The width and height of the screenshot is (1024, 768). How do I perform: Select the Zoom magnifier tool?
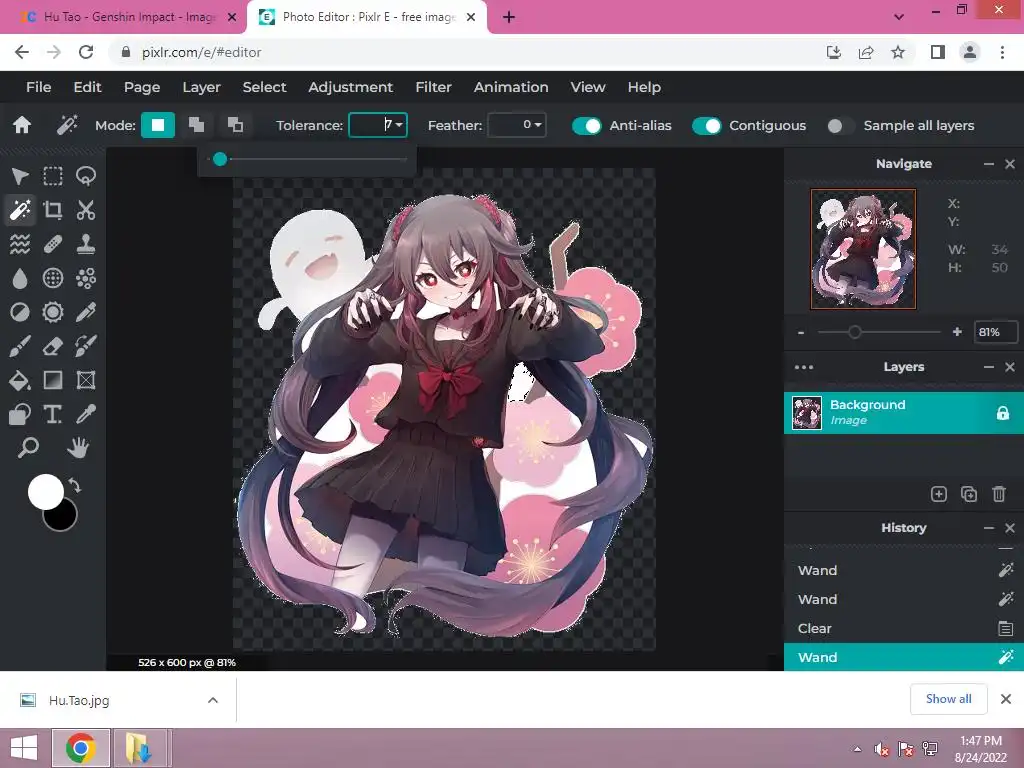27,448
